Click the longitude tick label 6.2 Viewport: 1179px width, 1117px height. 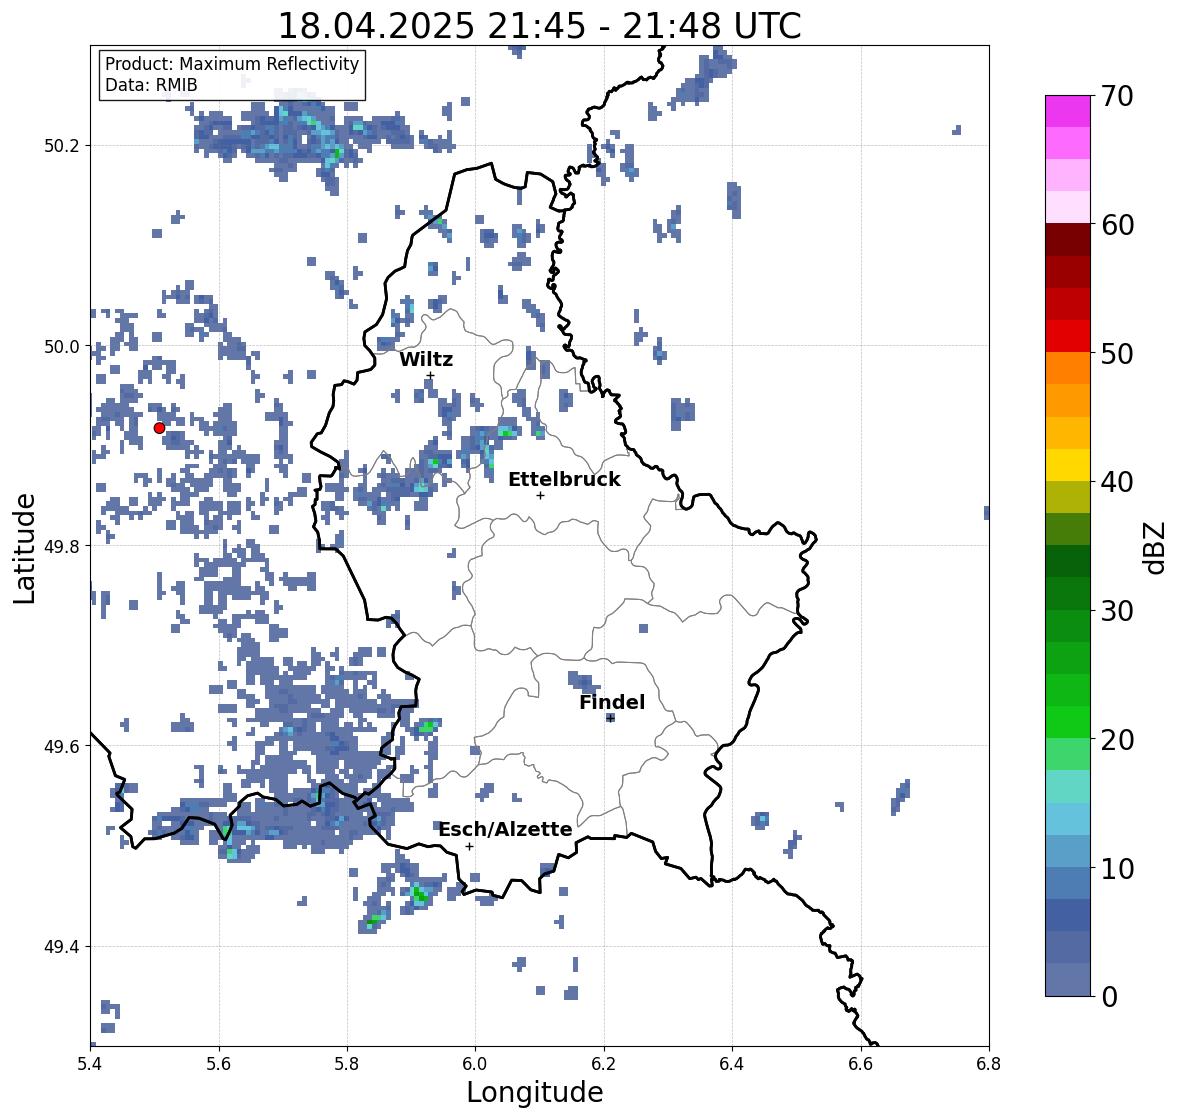click(604, 1064)
